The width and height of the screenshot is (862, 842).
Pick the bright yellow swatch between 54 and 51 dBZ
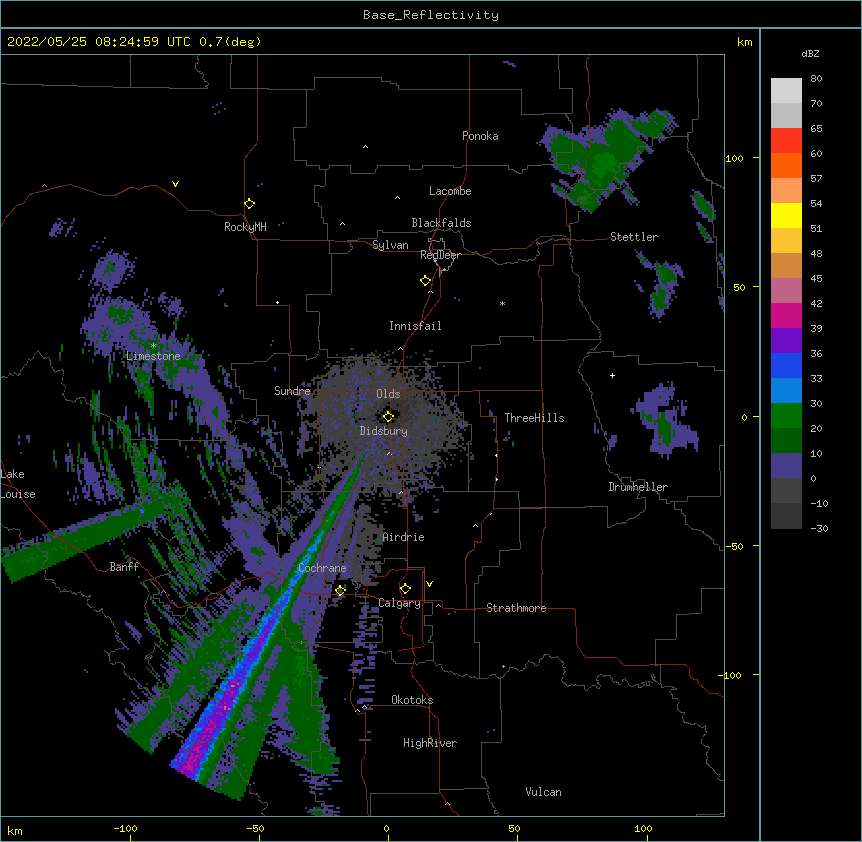786,215
